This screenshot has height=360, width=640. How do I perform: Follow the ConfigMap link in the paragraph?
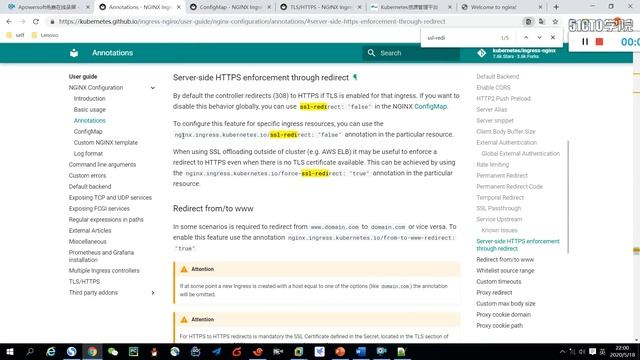click(x=430, y=107)
